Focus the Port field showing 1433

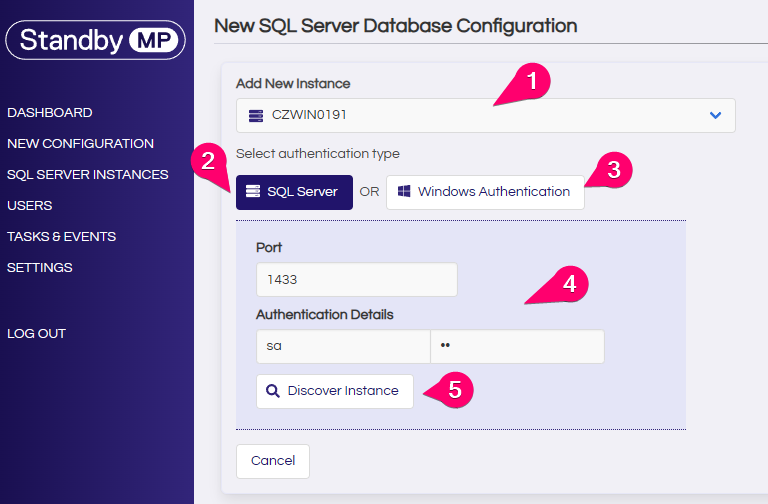tap(357, 280)
